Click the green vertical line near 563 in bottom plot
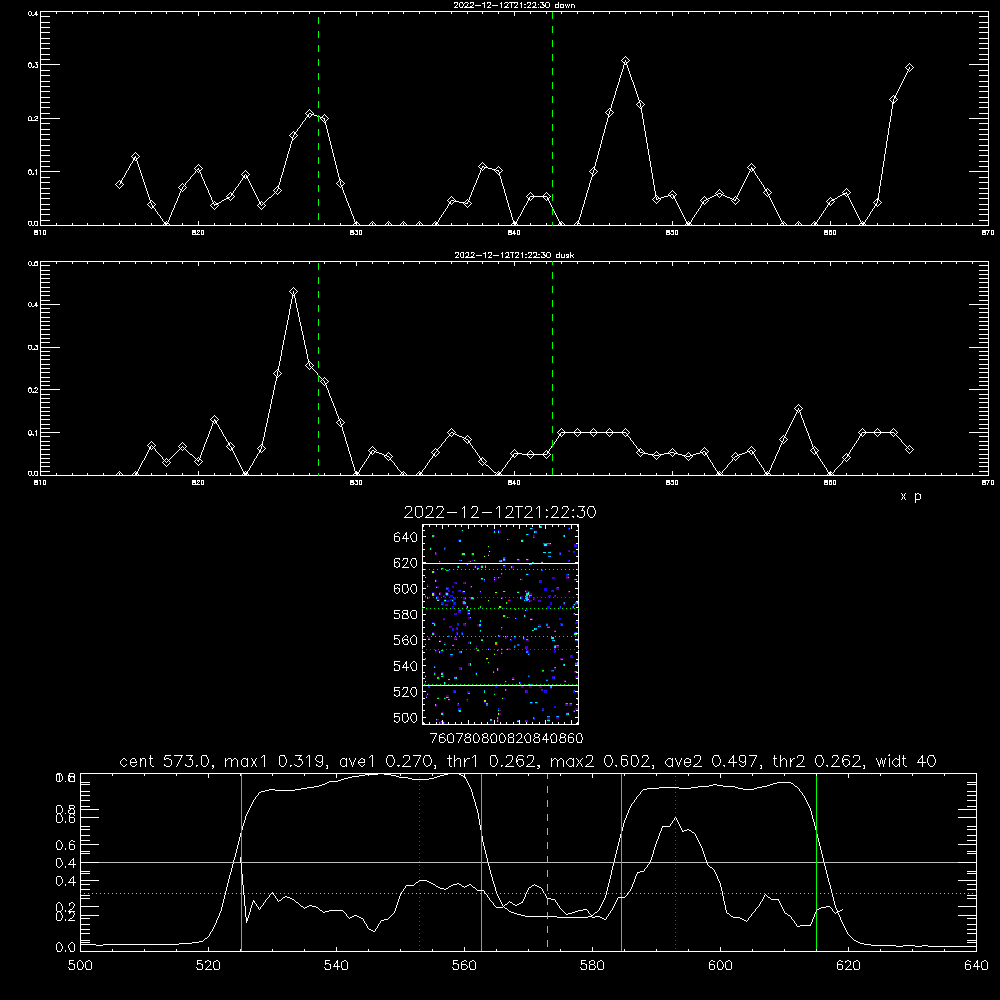The height and width of the screenshot is (1000, 1000). (x=482, y=861)
